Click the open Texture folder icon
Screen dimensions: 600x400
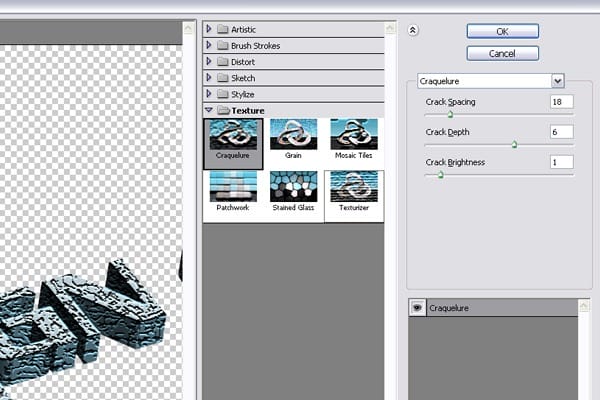tap(223, 110)
